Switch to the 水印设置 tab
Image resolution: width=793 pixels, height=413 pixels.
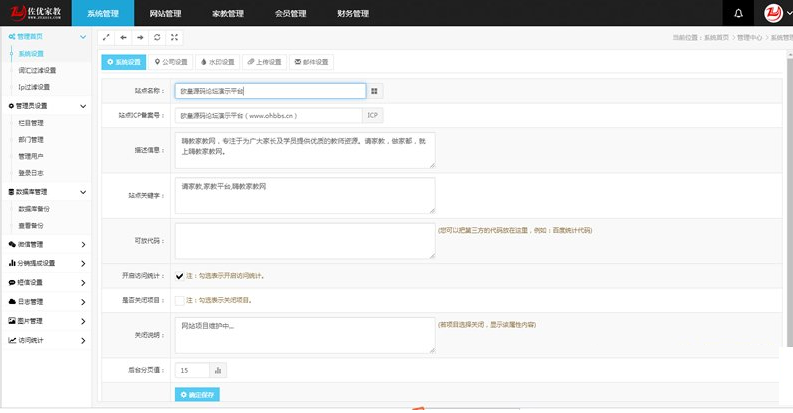(217, 62)
